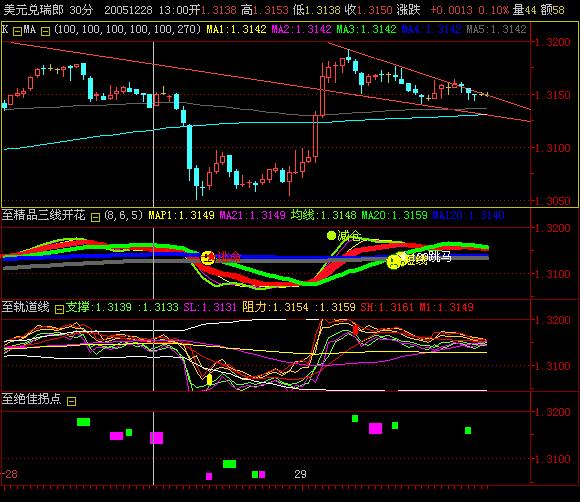The width and height of the screenshot is (580, 502).
Task: Click the yellow face icon beside 跳马
Action: coord(395,261)
